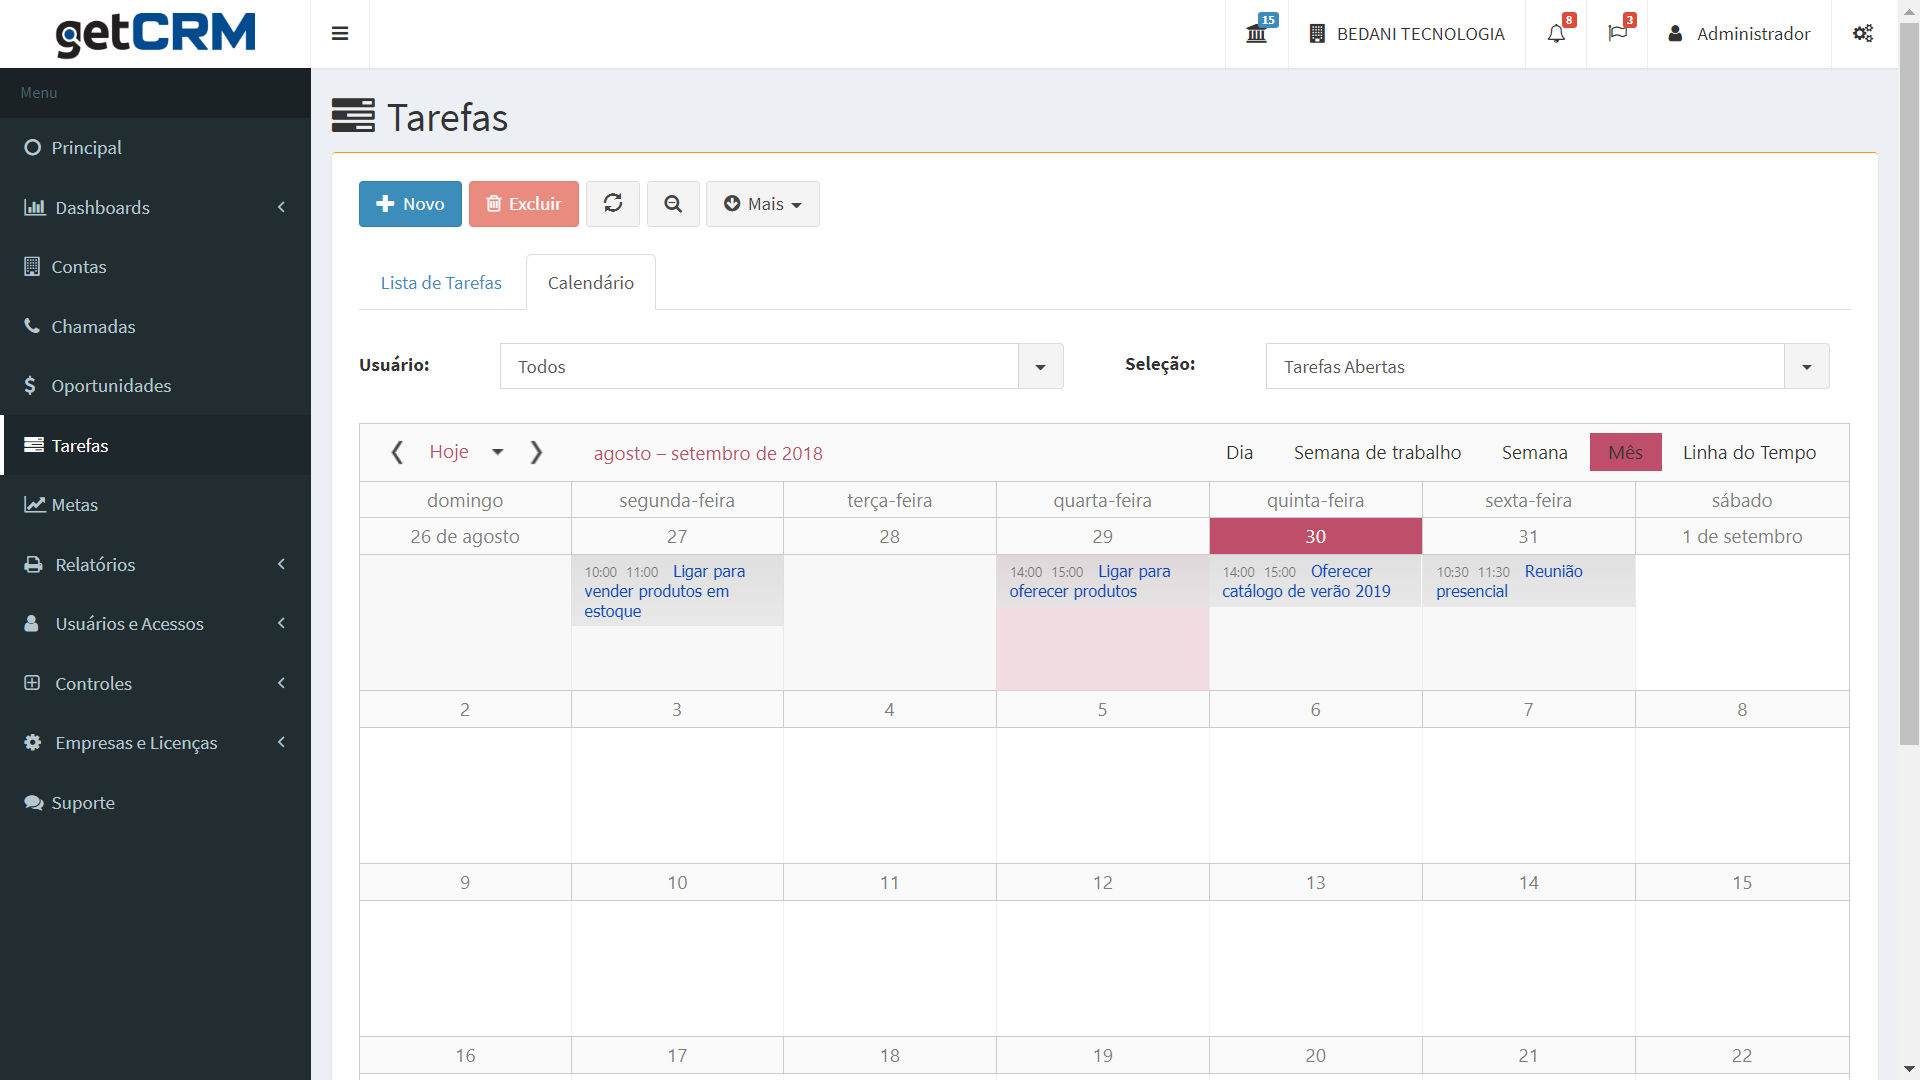Go to next month arrow

pyautogui.click(x=536, y=453)
